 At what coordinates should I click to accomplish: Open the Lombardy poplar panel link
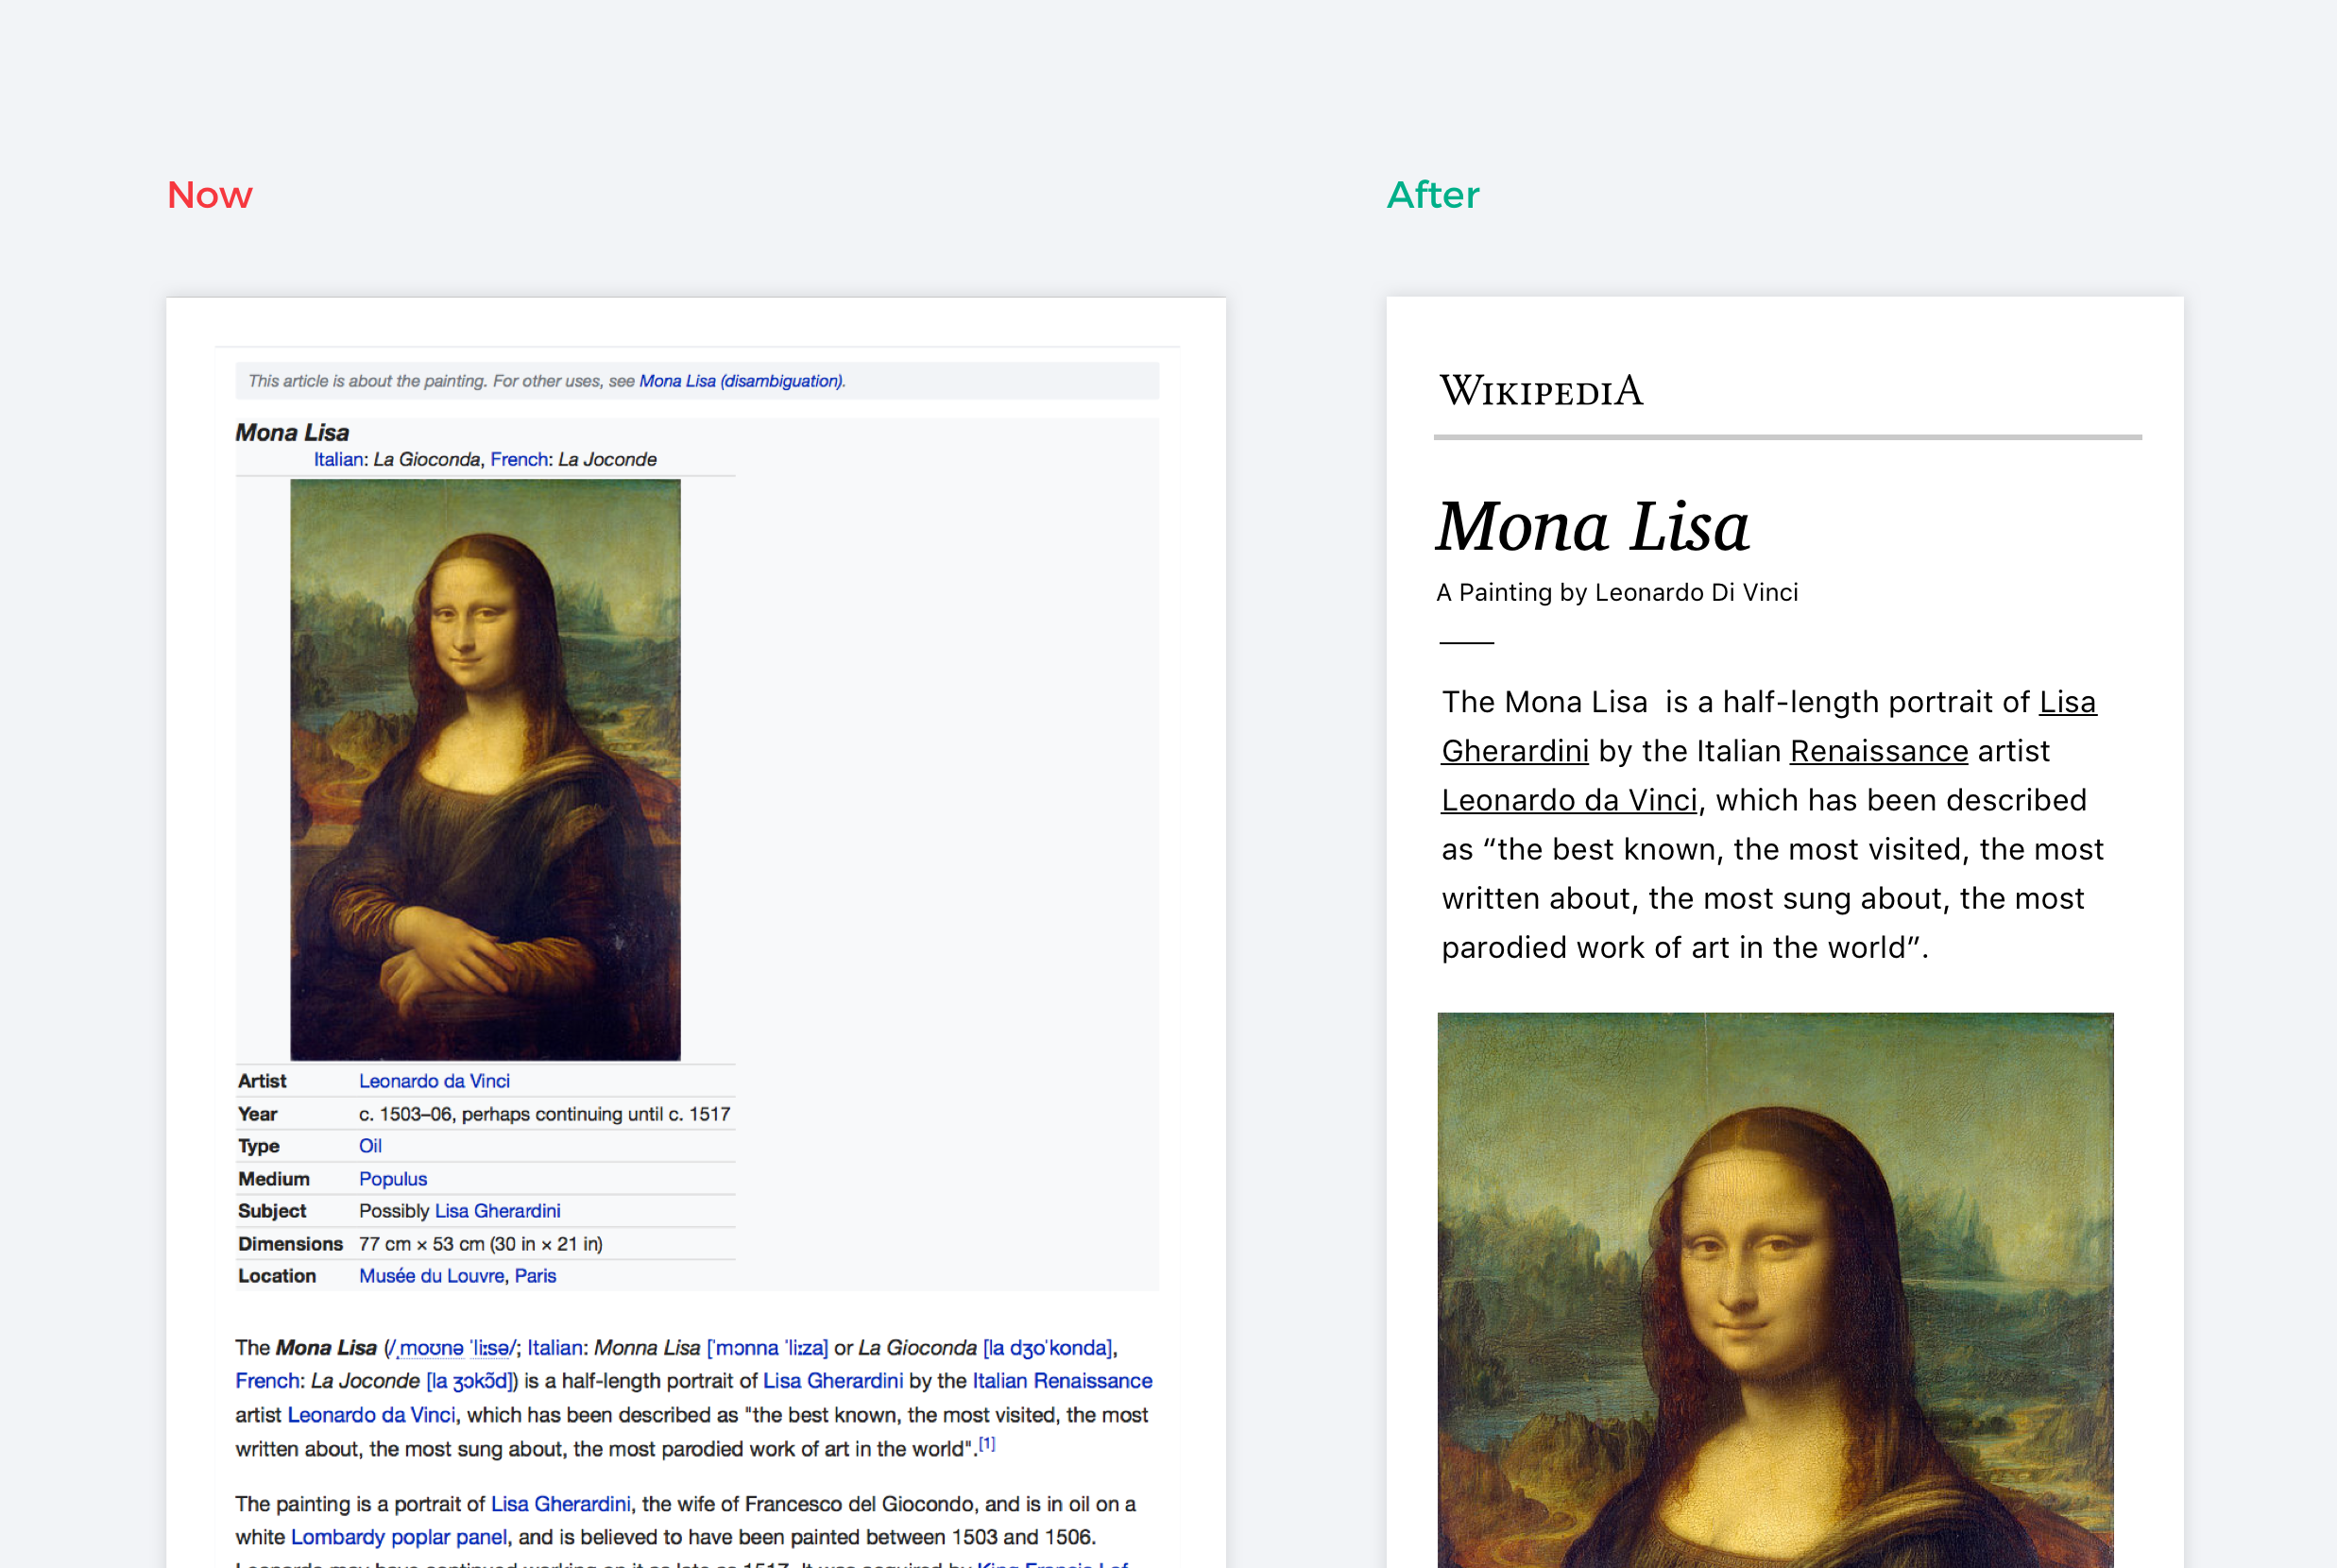(399, 1537)
